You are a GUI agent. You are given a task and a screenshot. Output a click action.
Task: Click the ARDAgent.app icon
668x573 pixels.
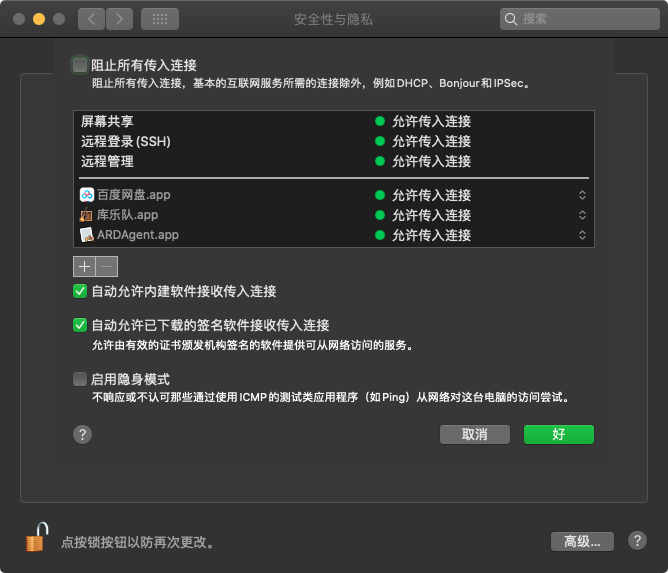tap(87, 235)
